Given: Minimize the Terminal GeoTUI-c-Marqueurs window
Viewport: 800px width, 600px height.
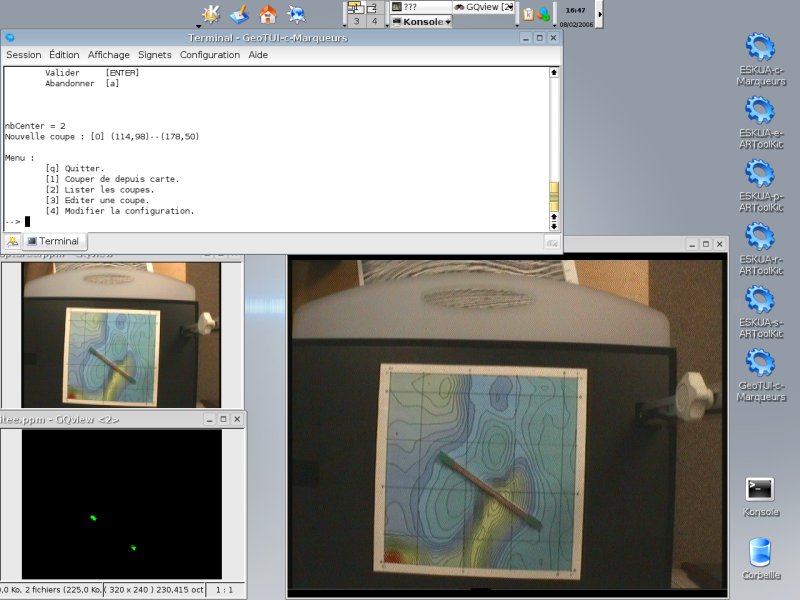Looking at the screenshot, I should [x=526, y=38].
